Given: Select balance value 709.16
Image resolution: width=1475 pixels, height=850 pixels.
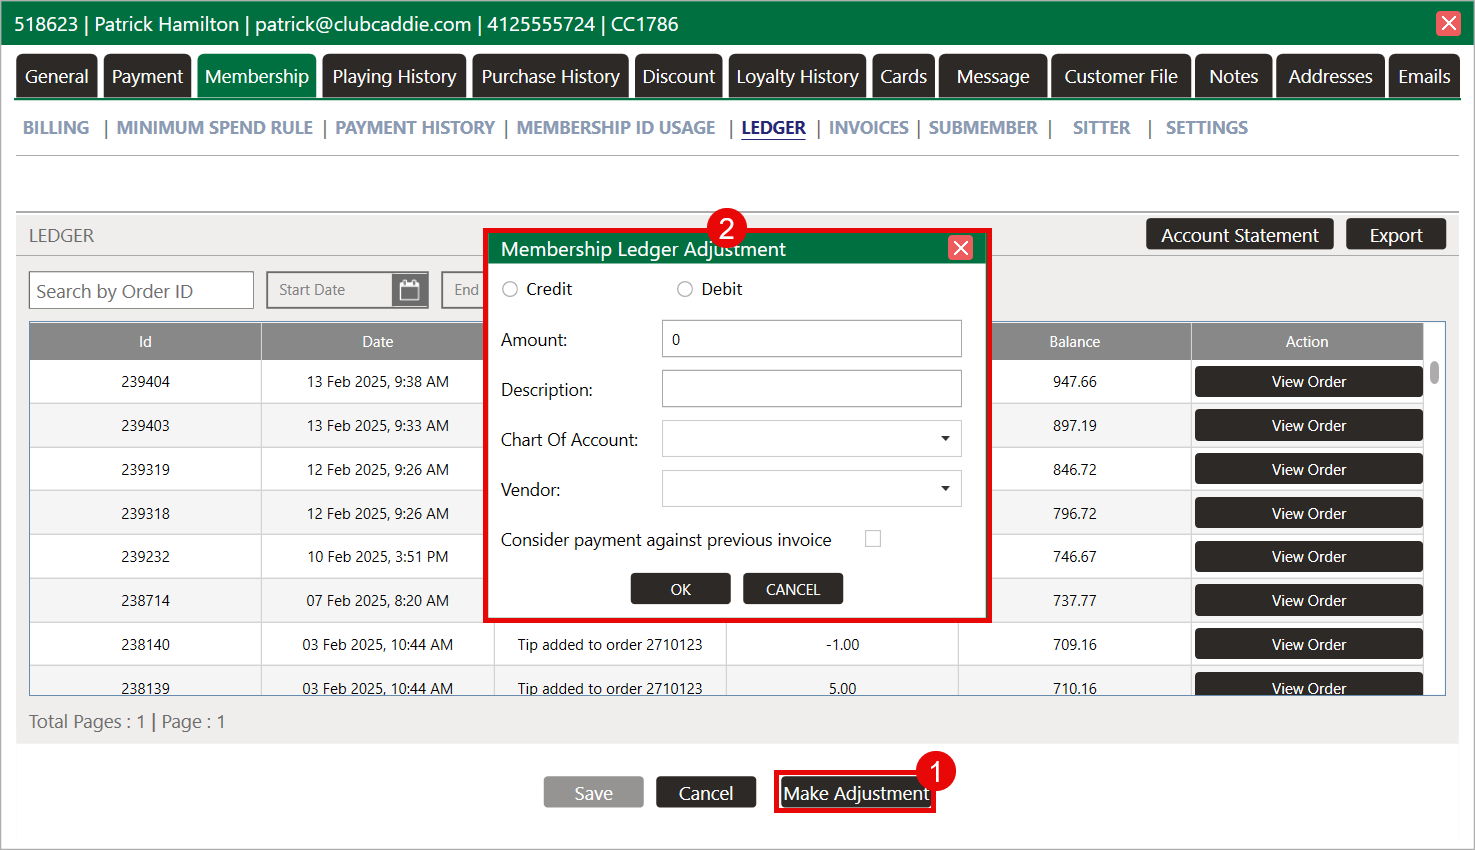Looking at the screenshot, I should (x=1075, y=645).
